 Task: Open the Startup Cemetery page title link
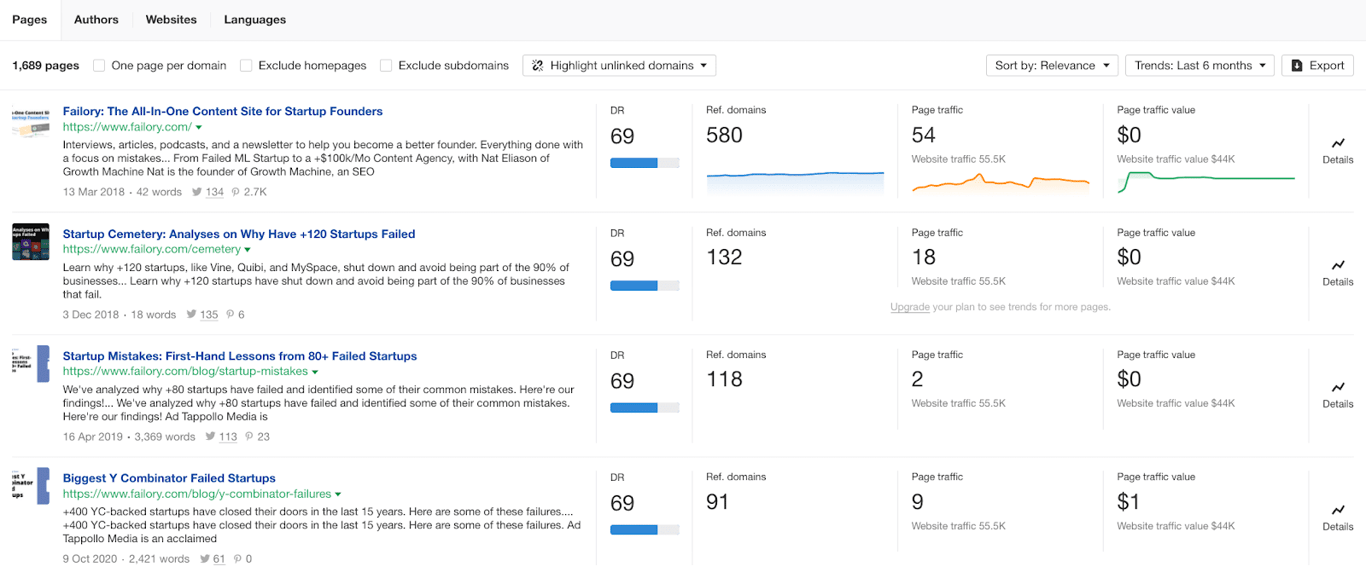point(238,234)
